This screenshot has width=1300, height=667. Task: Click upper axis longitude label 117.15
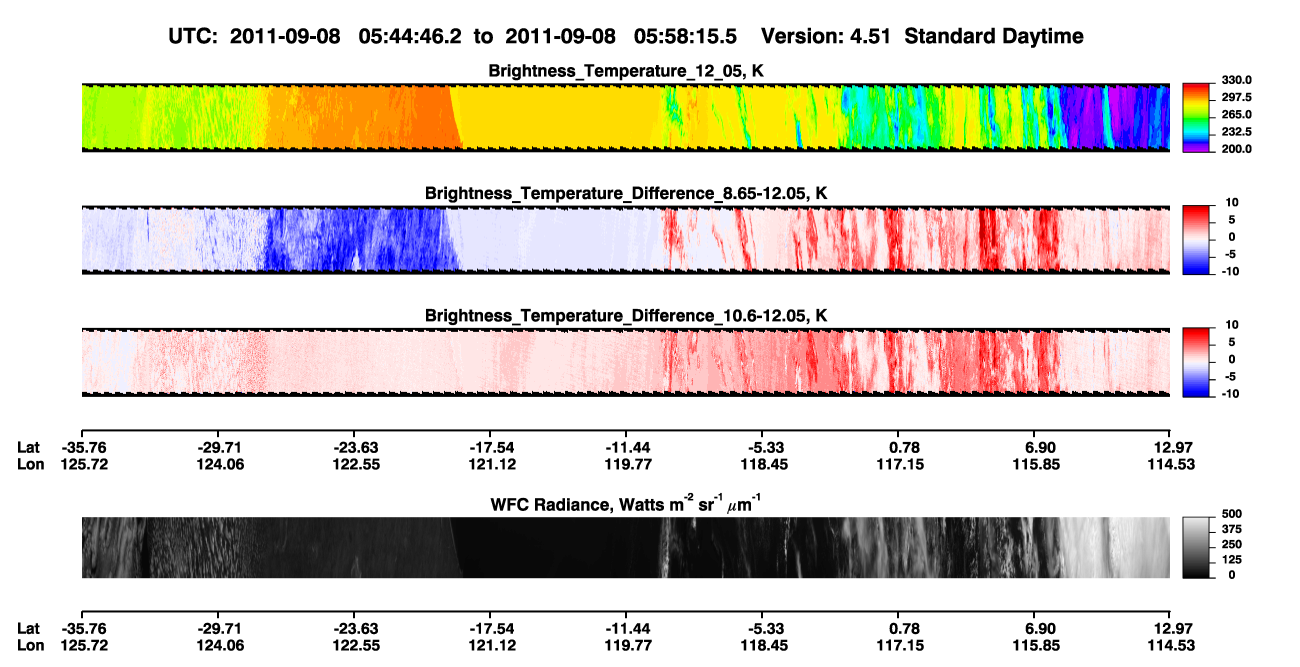click(x=898, y=465)
